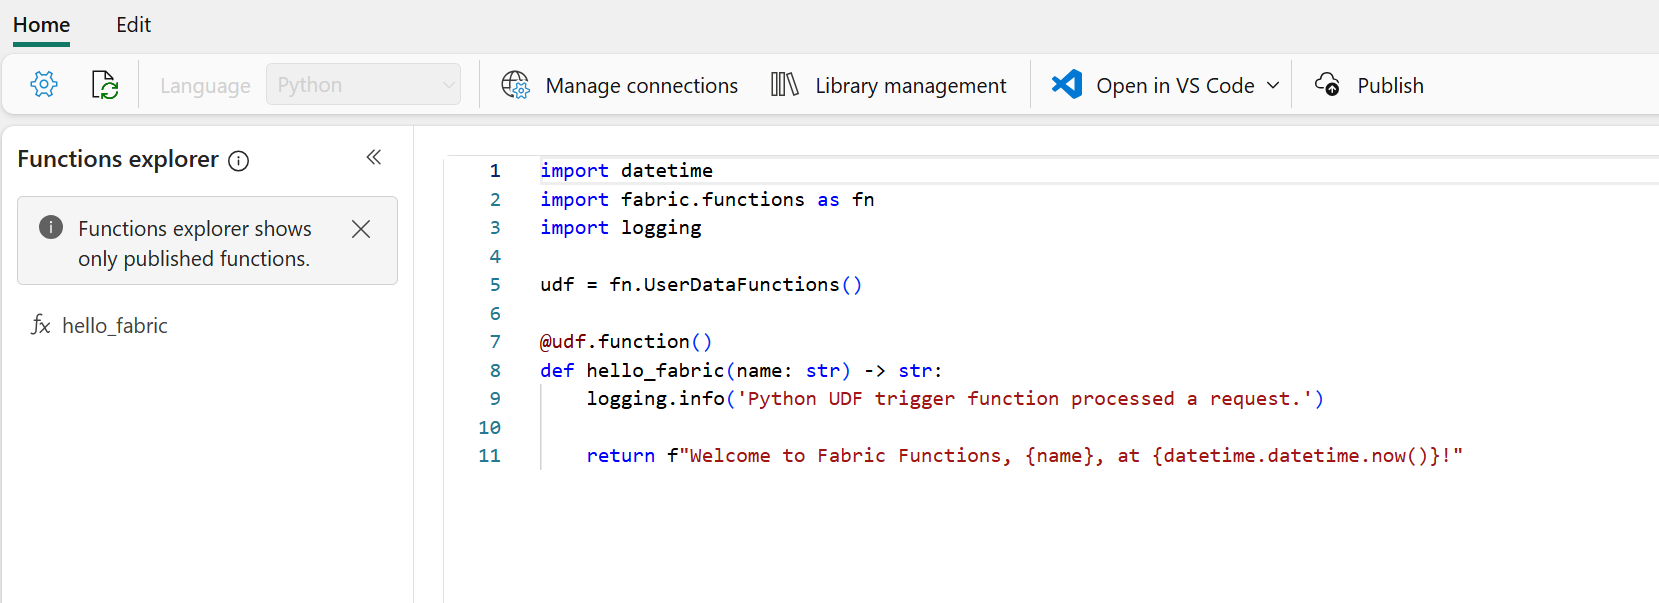1659x603 pixels.
Task: Click the '@udf.function()' decorator
Action: tap(626, 342)
